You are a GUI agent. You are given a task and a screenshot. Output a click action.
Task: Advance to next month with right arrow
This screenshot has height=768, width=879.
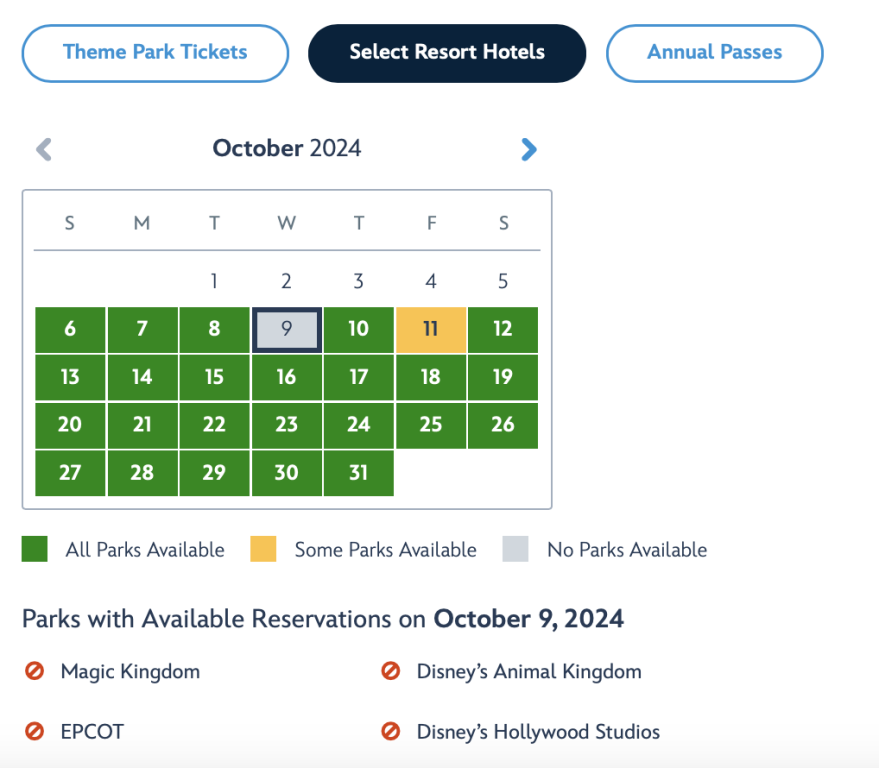point(529,150)
